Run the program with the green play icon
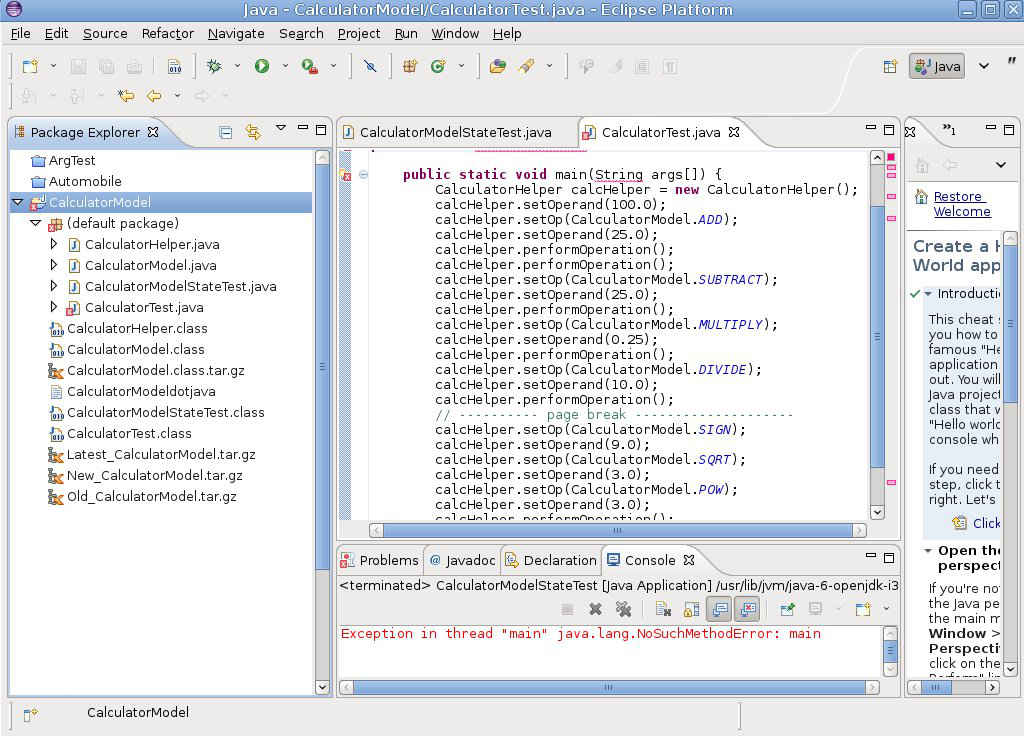 click(262, 66)
